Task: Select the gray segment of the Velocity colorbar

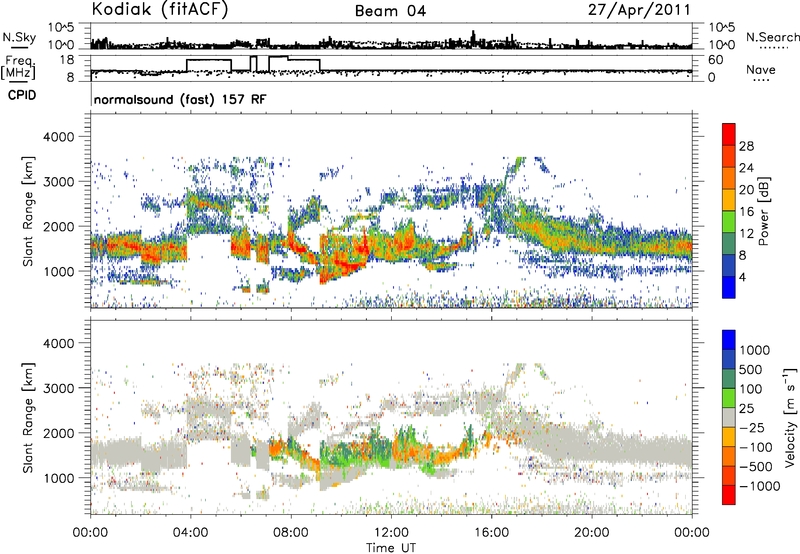Action: pyautogui.click(x=729, y=417)
